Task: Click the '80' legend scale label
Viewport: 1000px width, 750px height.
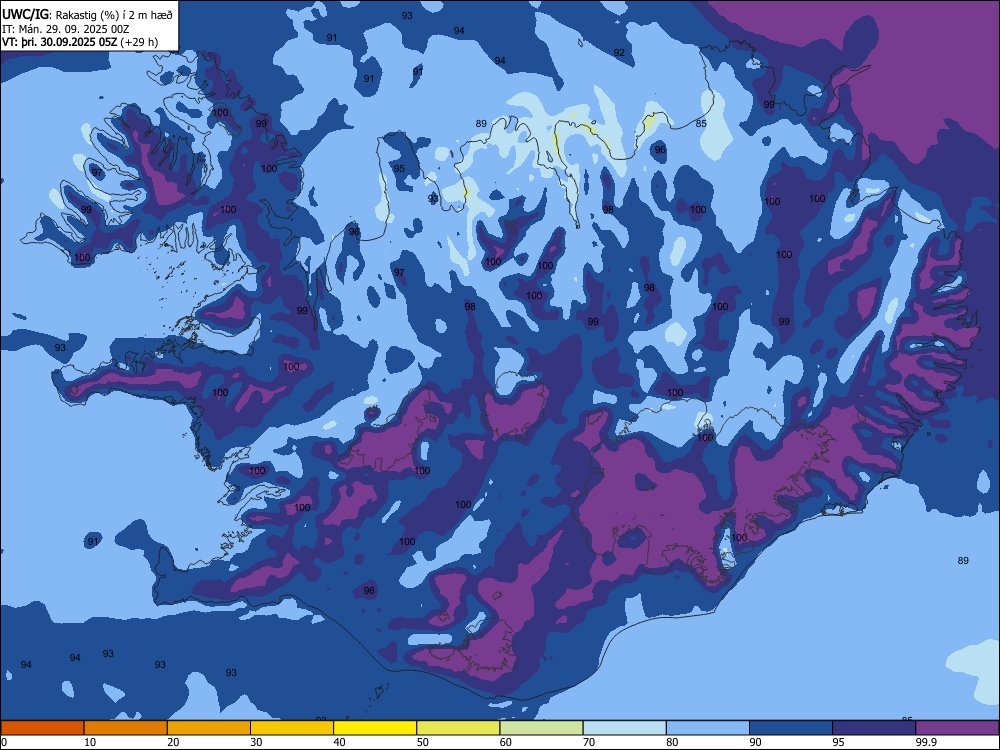Action: pyautogui.click(x=672, y=742)
